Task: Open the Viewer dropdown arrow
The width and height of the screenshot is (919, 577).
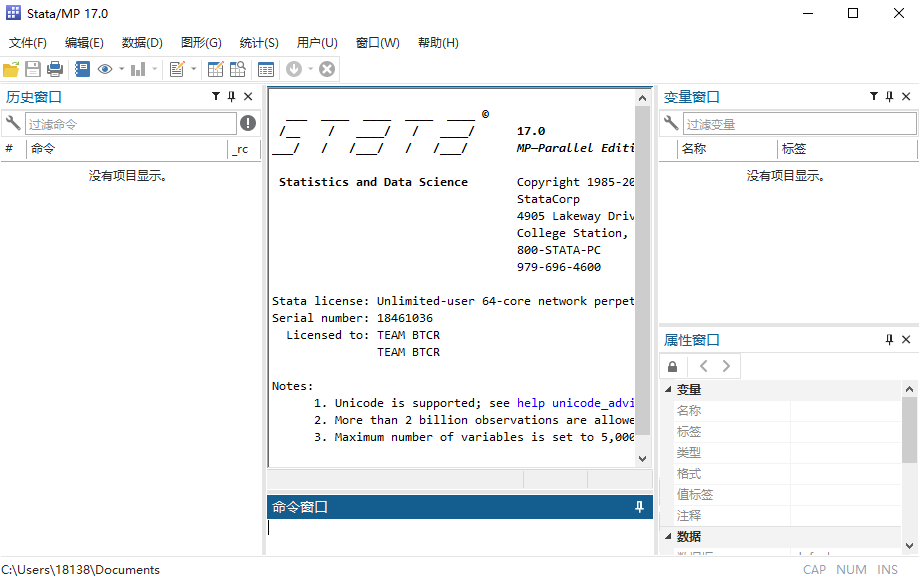Action: point(121,69)
